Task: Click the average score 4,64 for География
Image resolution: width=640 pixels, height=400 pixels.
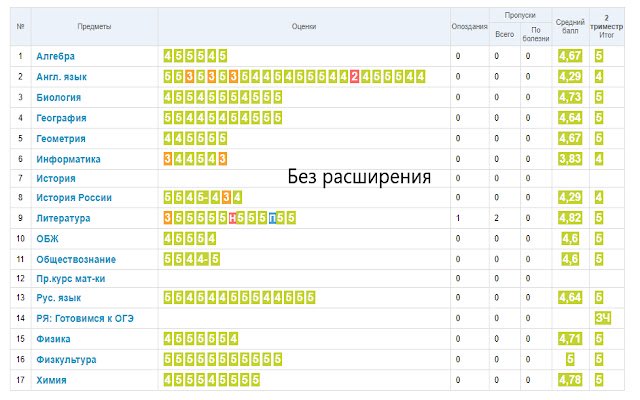Action: point(570,118)
